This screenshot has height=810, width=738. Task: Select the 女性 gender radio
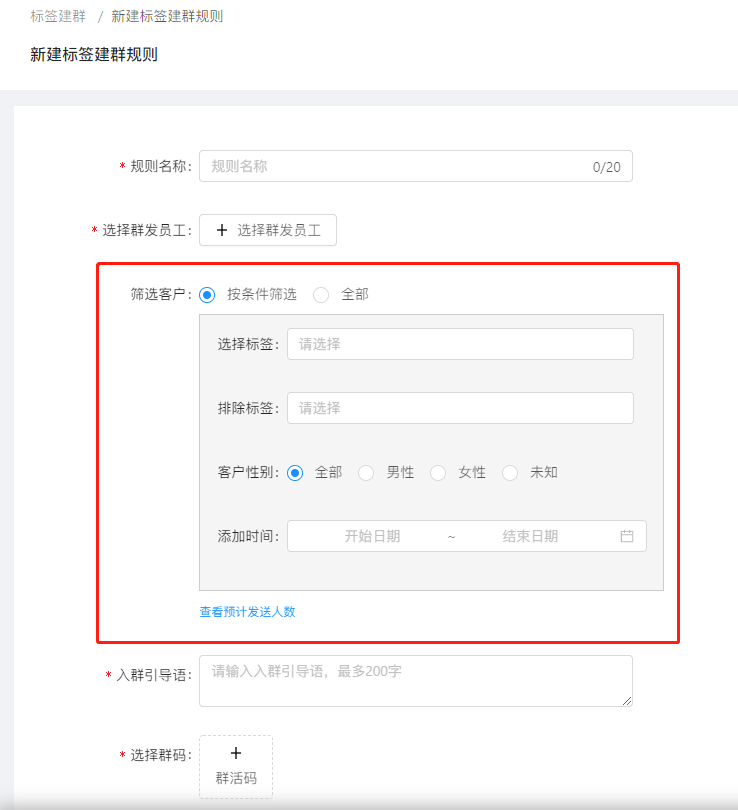coord(438,473)
